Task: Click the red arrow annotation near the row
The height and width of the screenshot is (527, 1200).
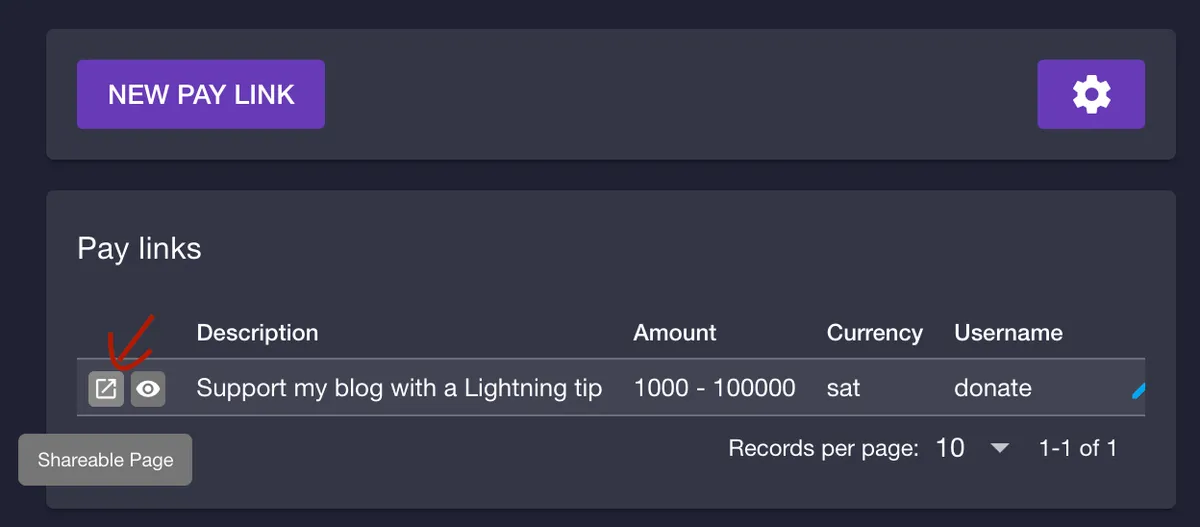Action: tap(132, 344)
